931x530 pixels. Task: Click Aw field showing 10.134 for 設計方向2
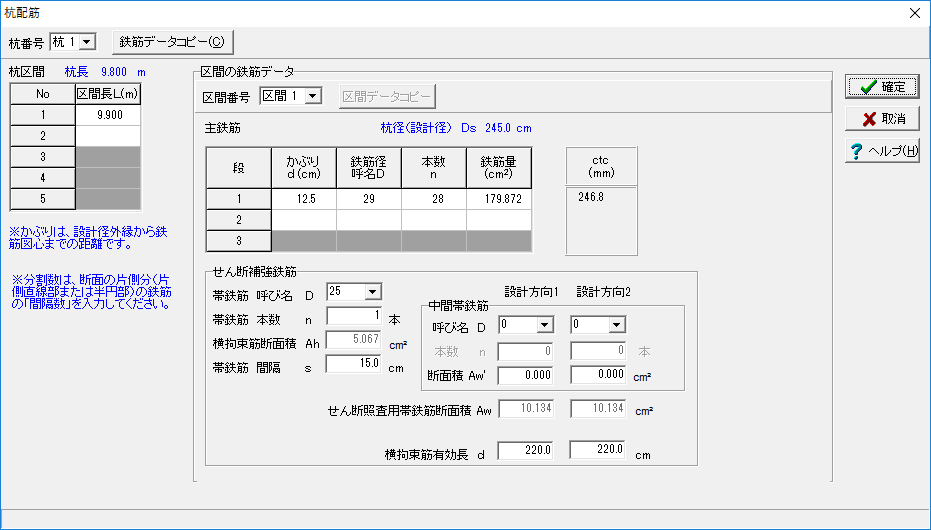[x=598, y=409]
